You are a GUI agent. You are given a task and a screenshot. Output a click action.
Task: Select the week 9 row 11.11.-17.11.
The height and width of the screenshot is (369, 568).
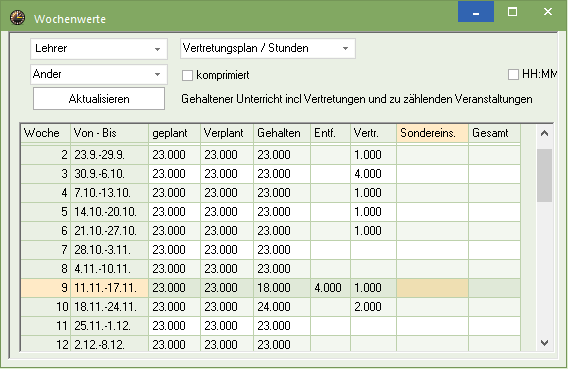click(x=271, y=288)
